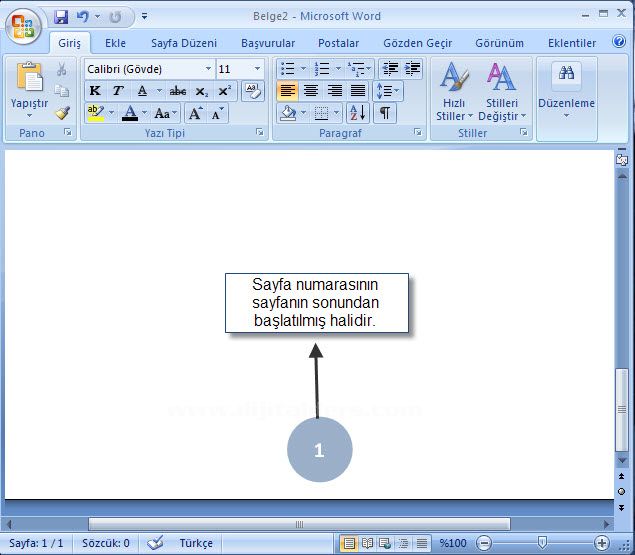635x555 pixels.
Task: Pick the yellow text highlight color
Action: pyautogui.click(x=96, y=113)
